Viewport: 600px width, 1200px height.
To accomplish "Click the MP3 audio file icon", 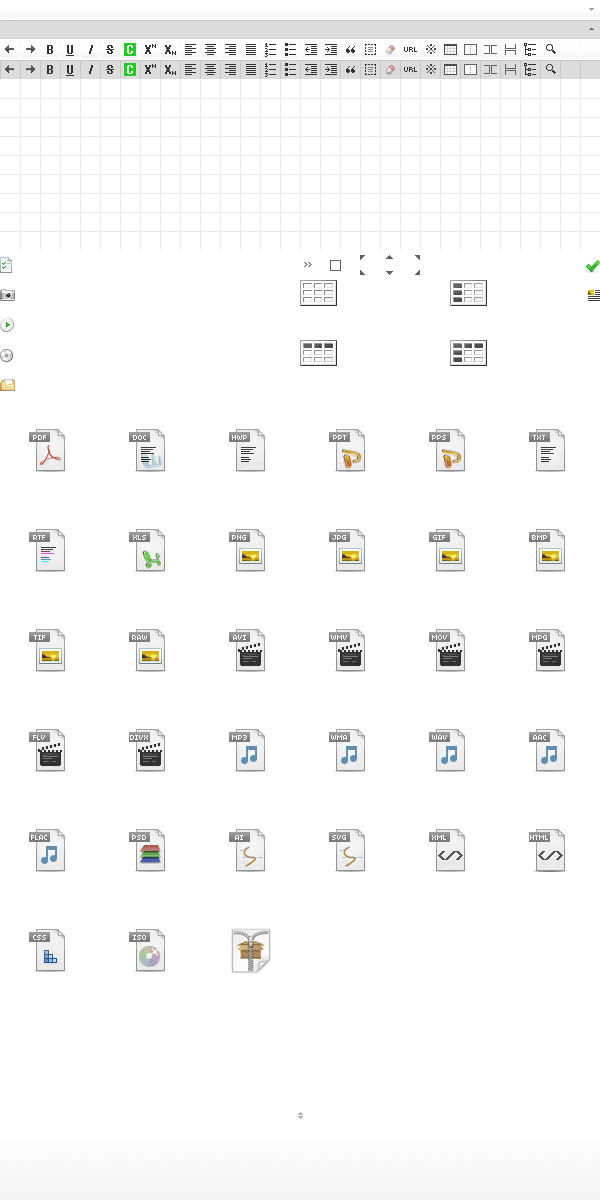I will [x=248, y=751].
